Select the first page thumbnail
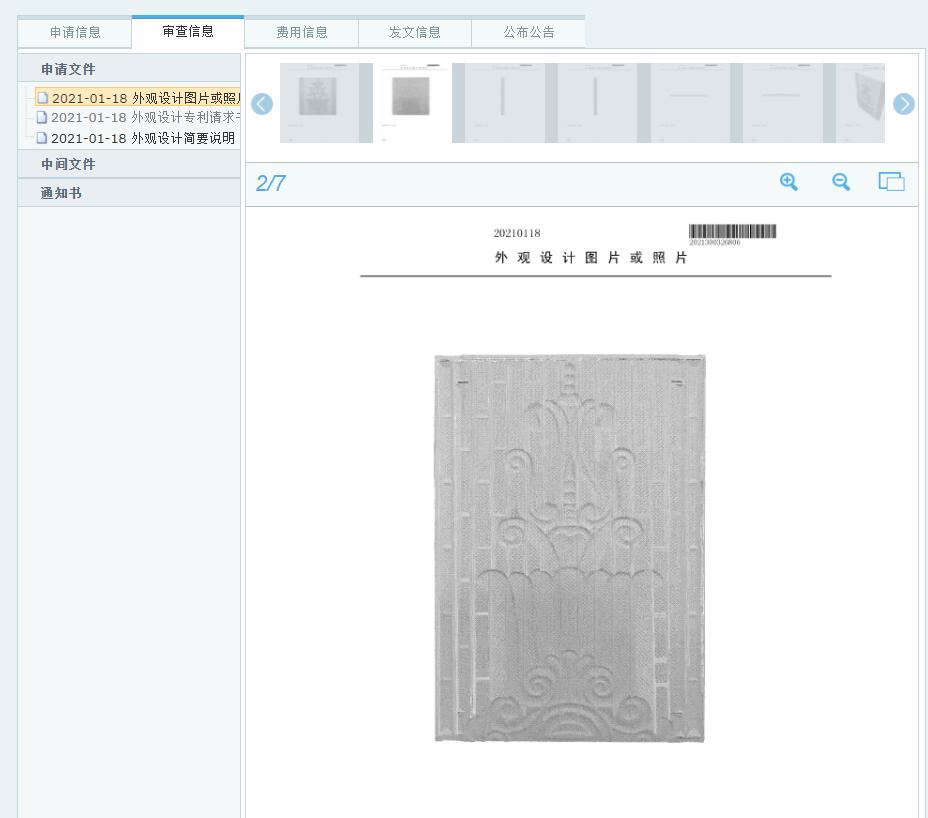Screen dimensions: 928x818 point(320,103)
